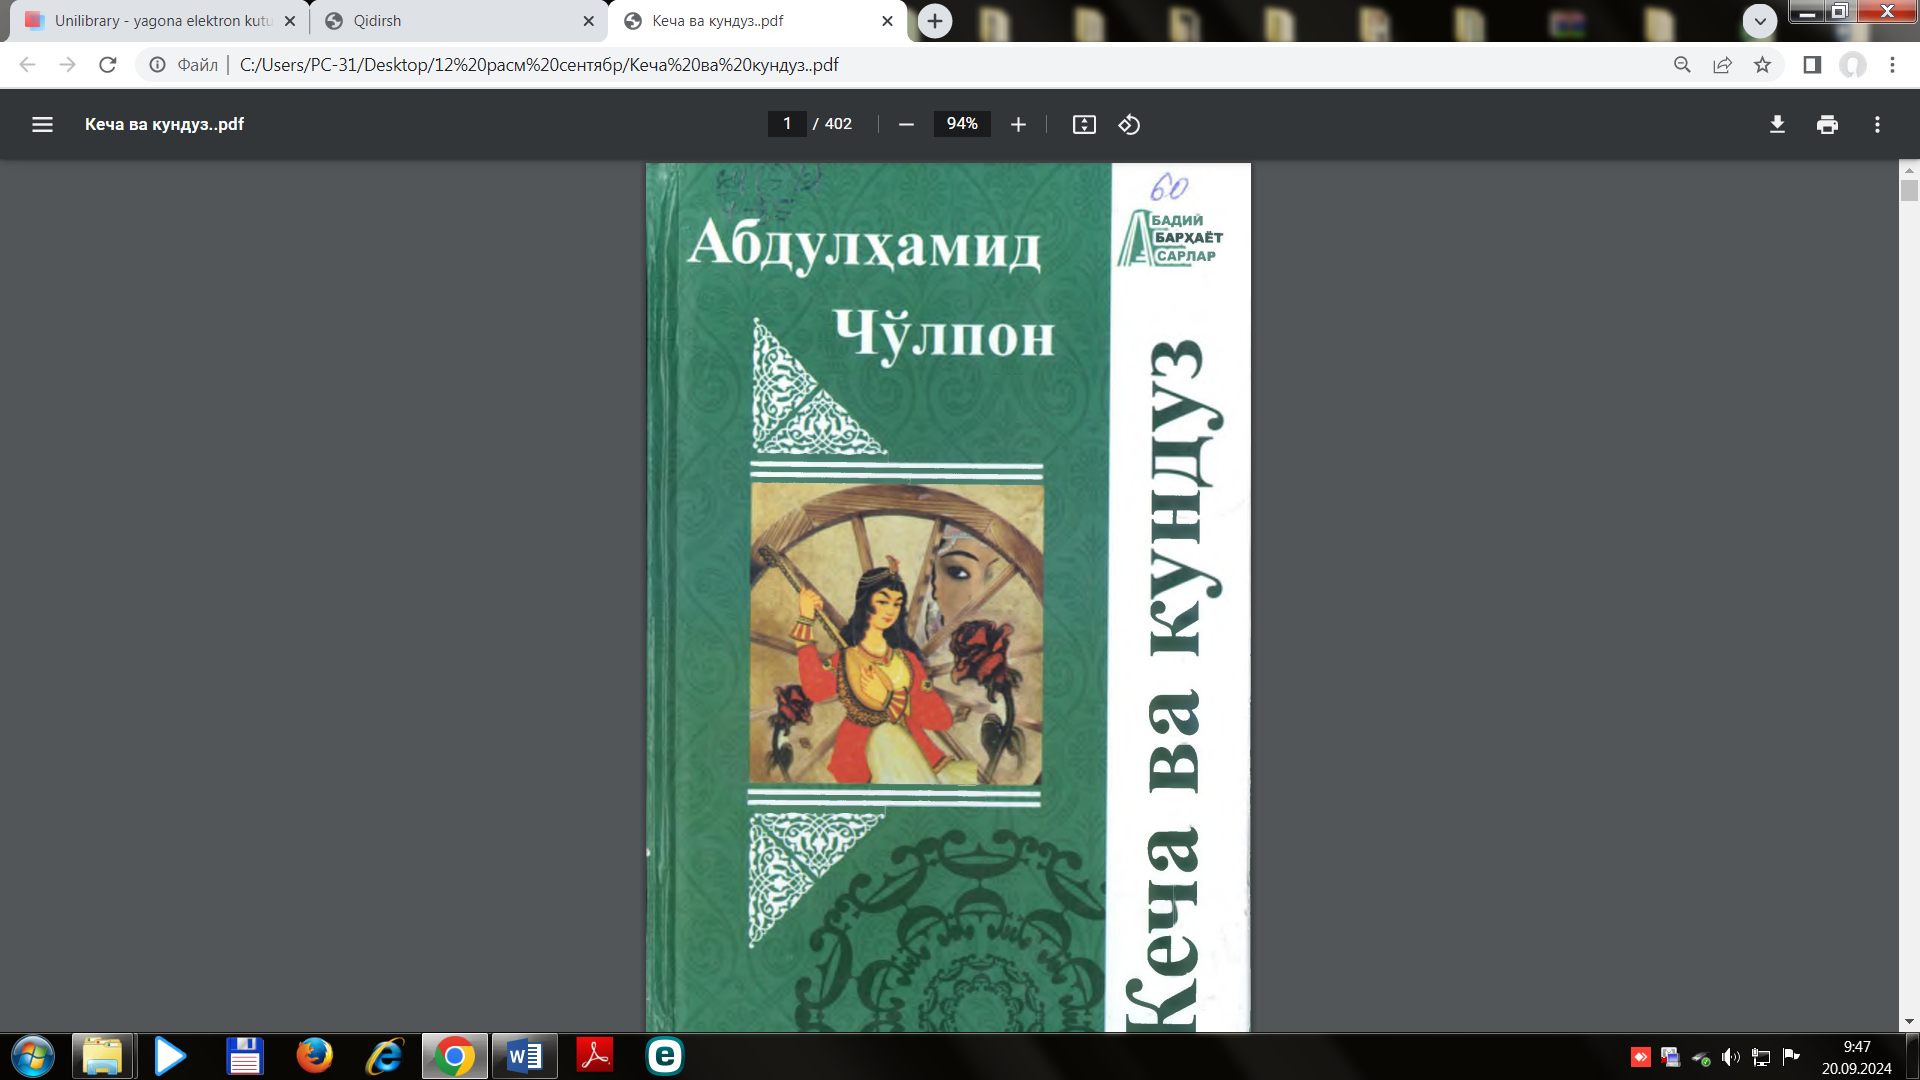The height and width of the screenshot is (1080, 1920).
Task: Download the PDF file
Action: 1777,124
